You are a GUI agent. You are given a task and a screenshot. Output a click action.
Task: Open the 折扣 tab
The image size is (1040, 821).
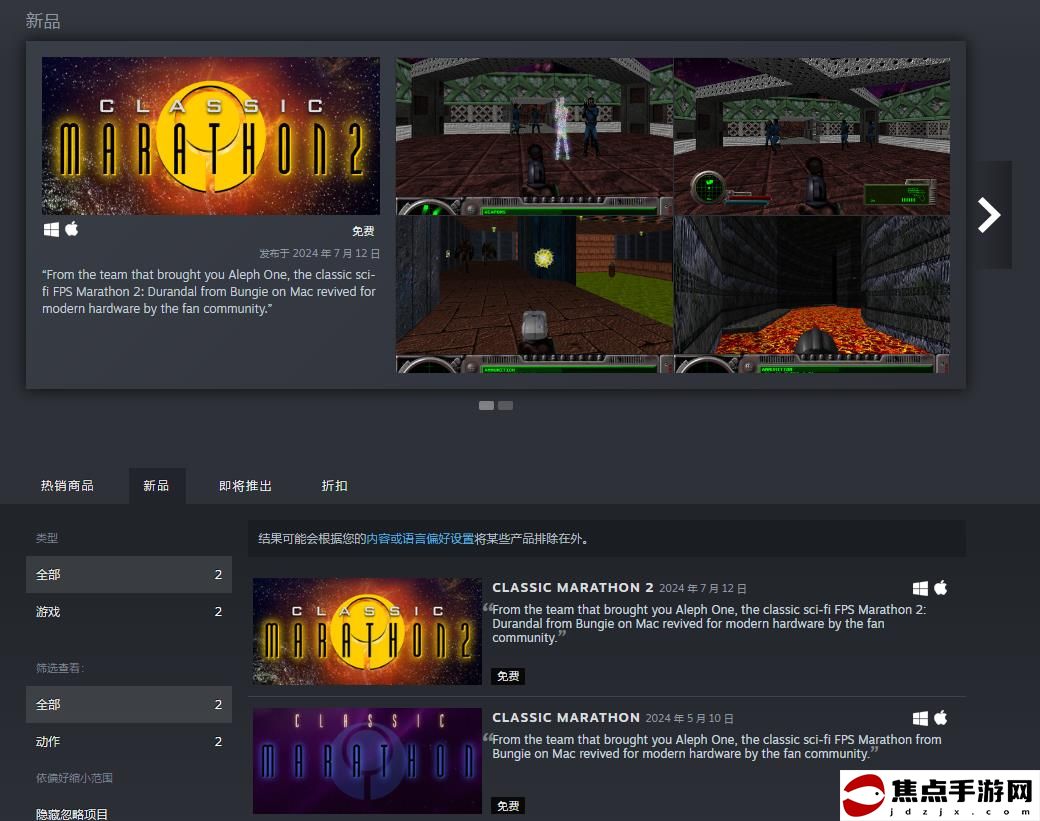pos(334,485)
